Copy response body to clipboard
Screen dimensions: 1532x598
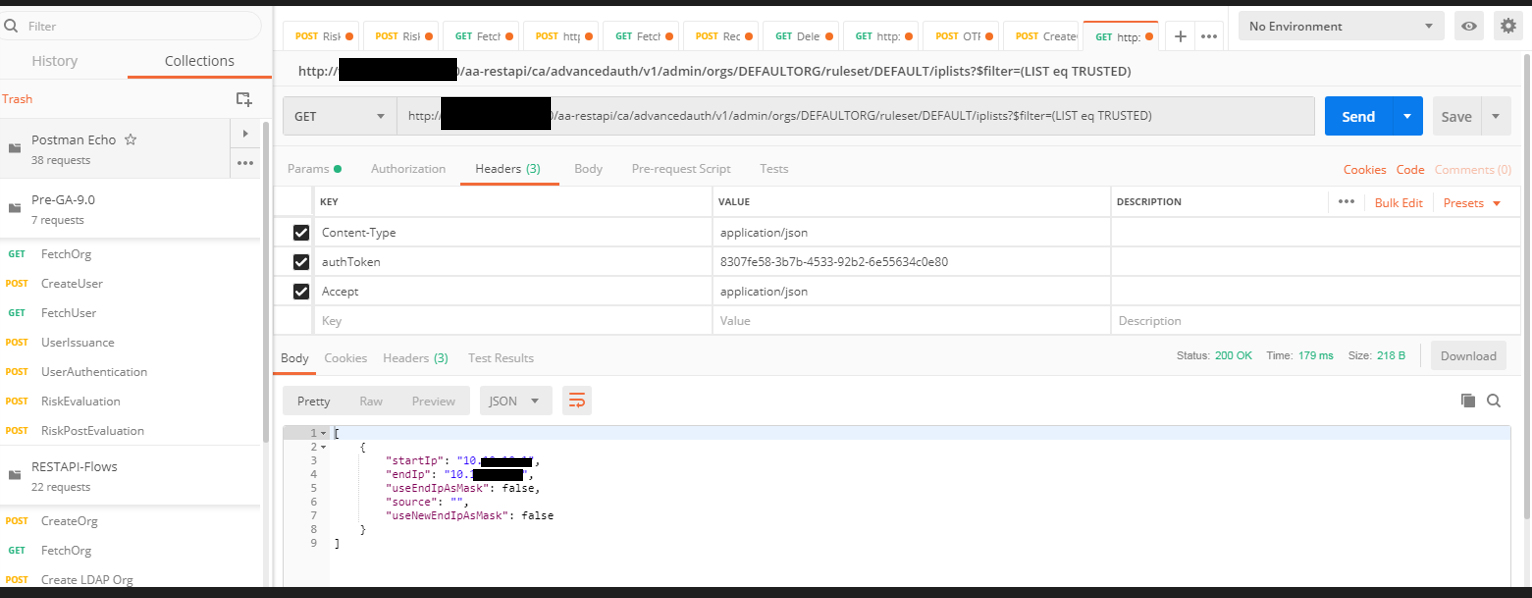1468,401
